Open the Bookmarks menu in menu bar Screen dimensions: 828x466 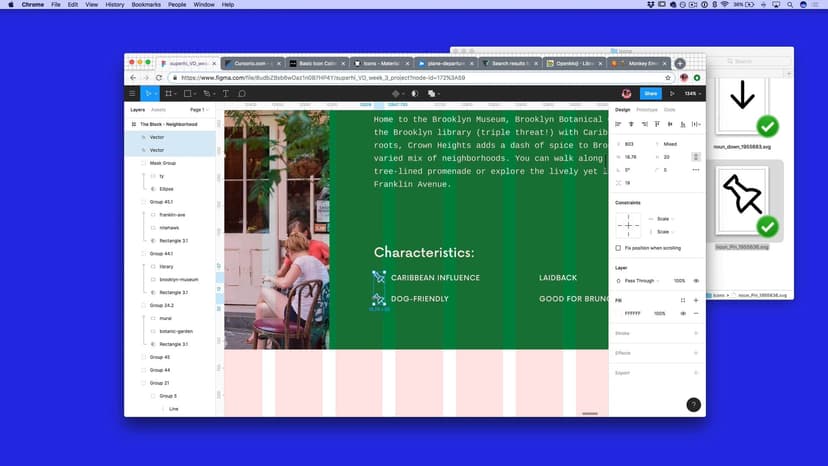pos(146,4)
